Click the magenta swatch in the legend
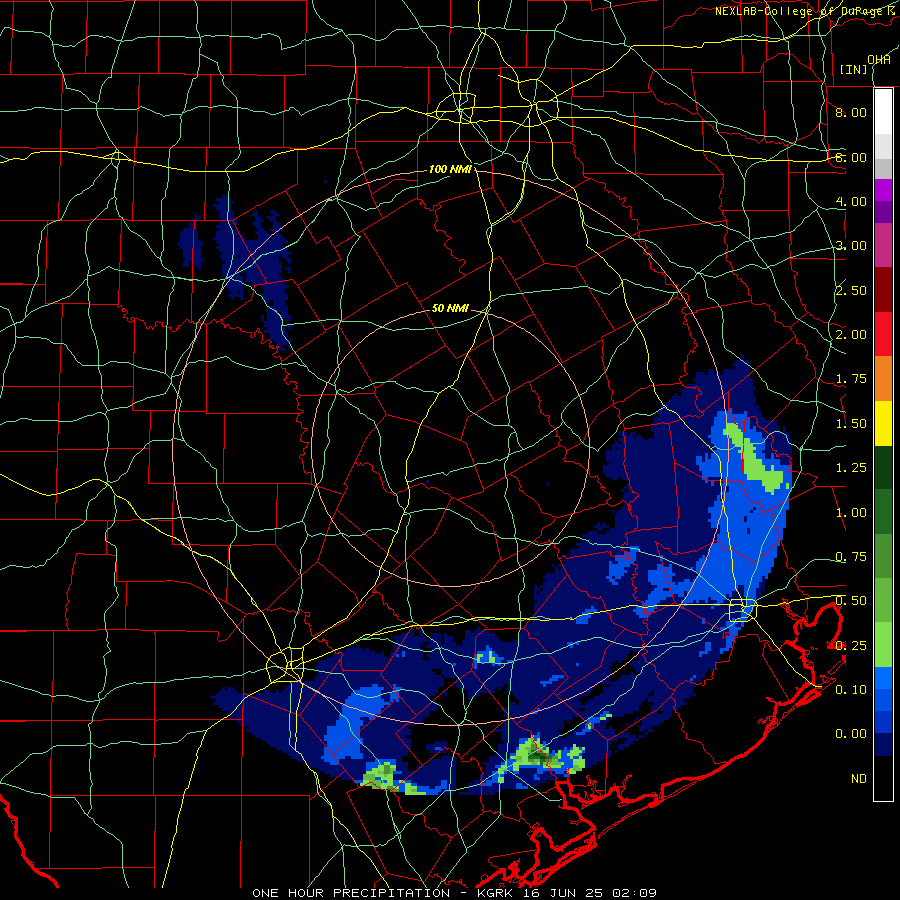The width and height of the screenshot is (900, 900). (883, 190)
